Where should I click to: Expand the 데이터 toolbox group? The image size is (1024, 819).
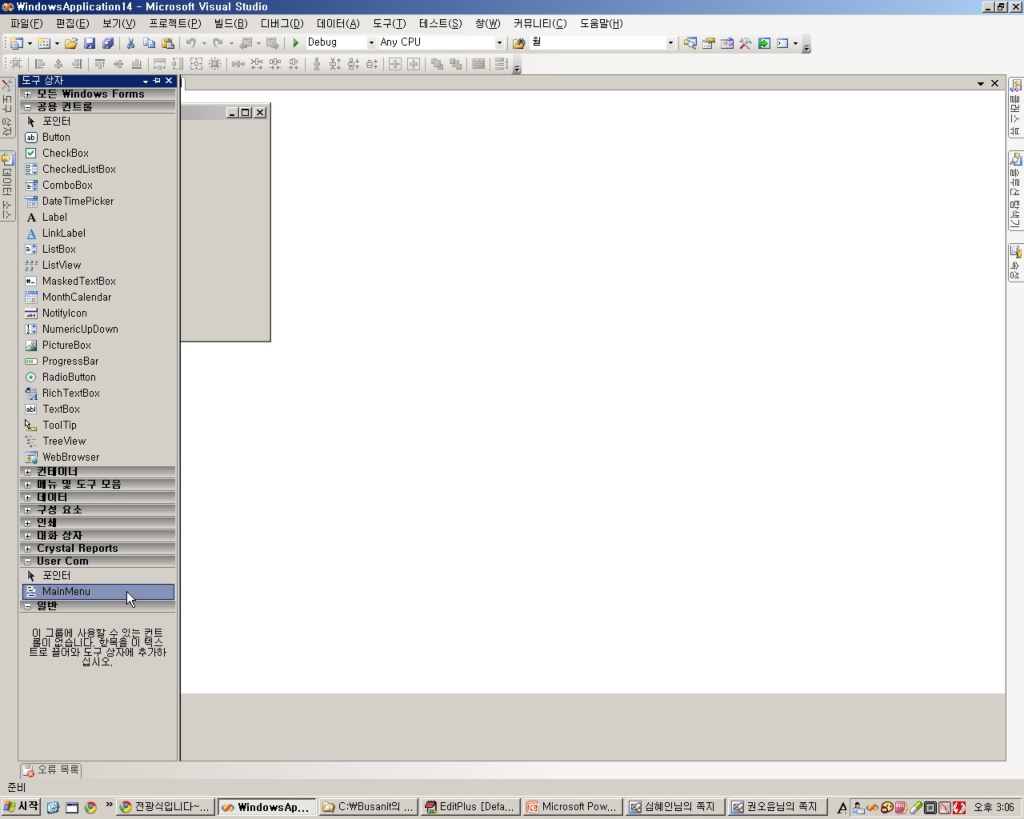[27, 497]
